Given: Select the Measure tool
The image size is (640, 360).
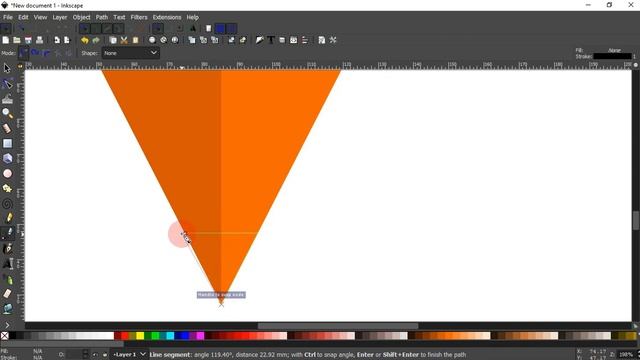Looking at the screenshot, I should pos(7,128).
